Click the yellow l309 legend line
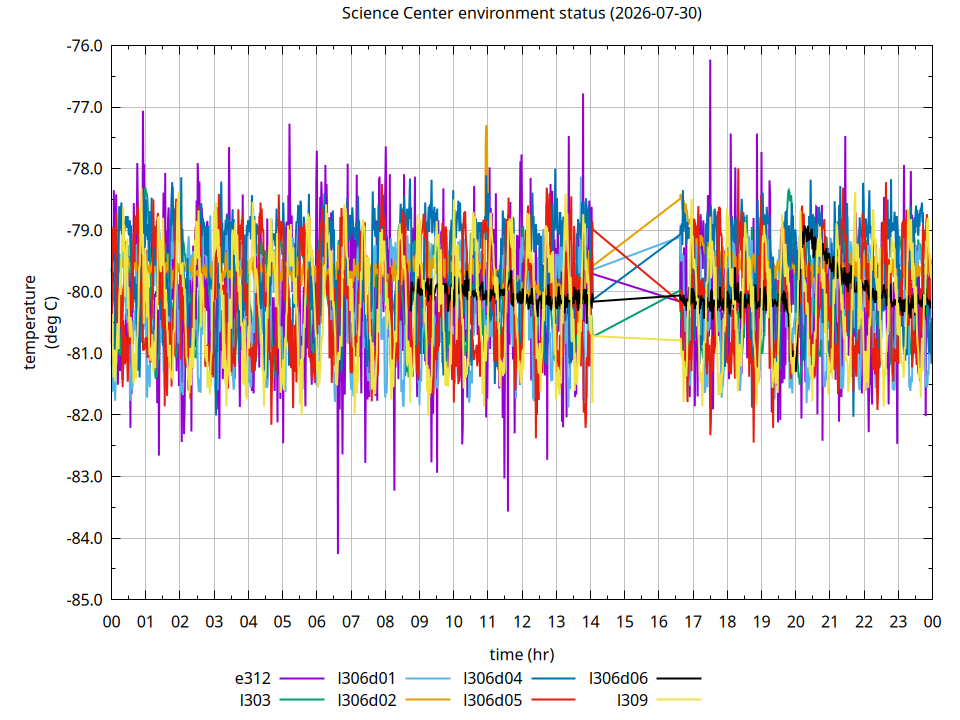This screenshot has width=960, height=720. tap(679, 700)
